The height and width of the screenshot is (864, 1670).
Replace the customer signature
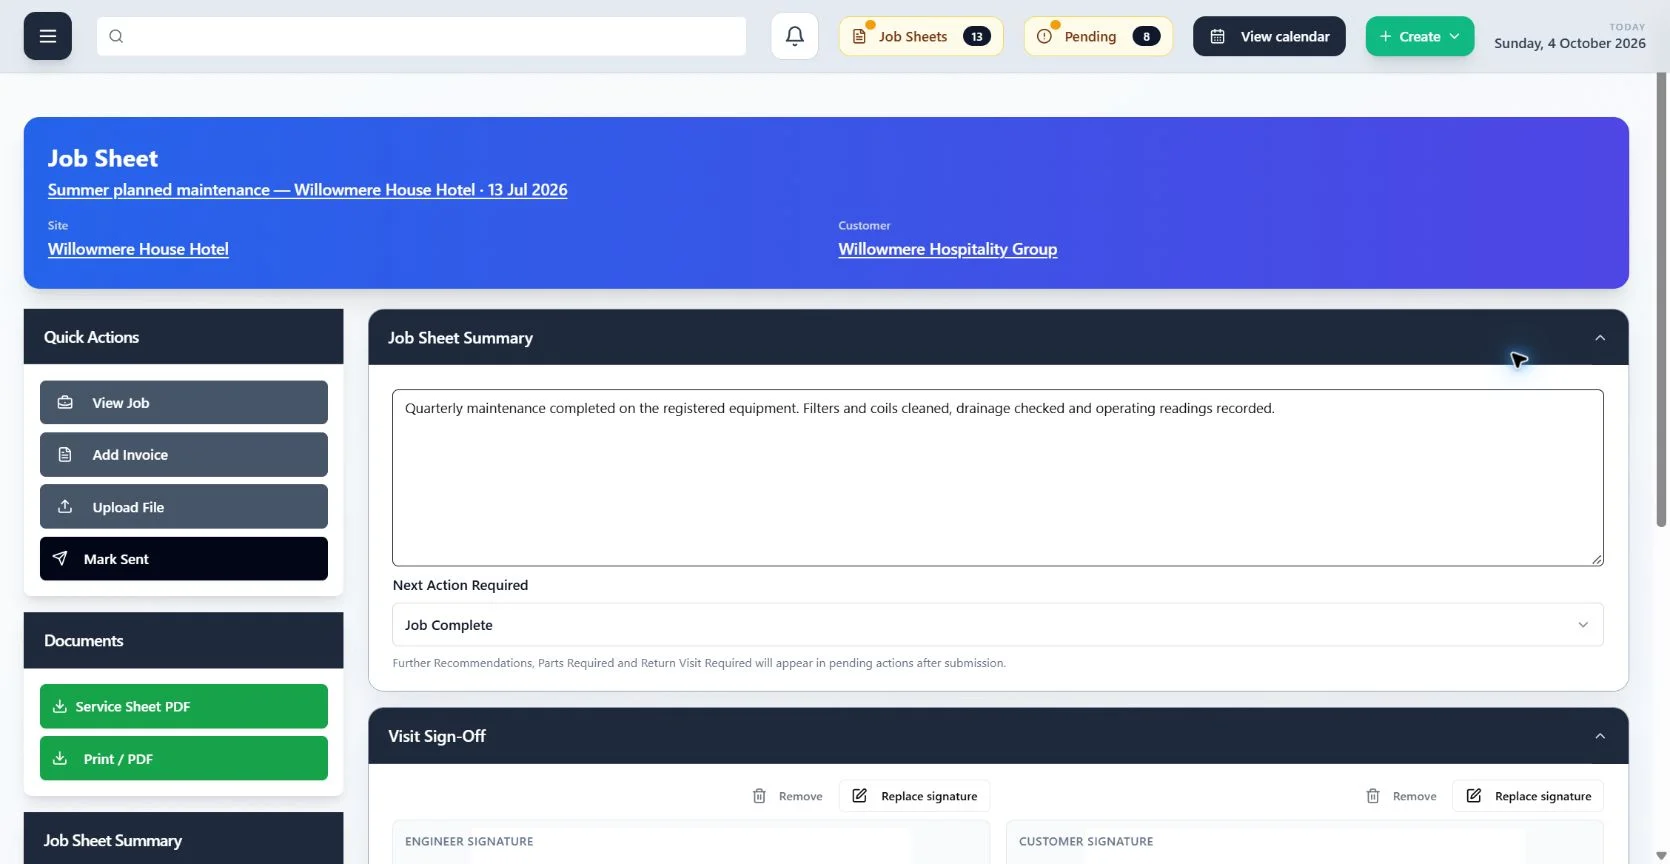pos(1528,796)
